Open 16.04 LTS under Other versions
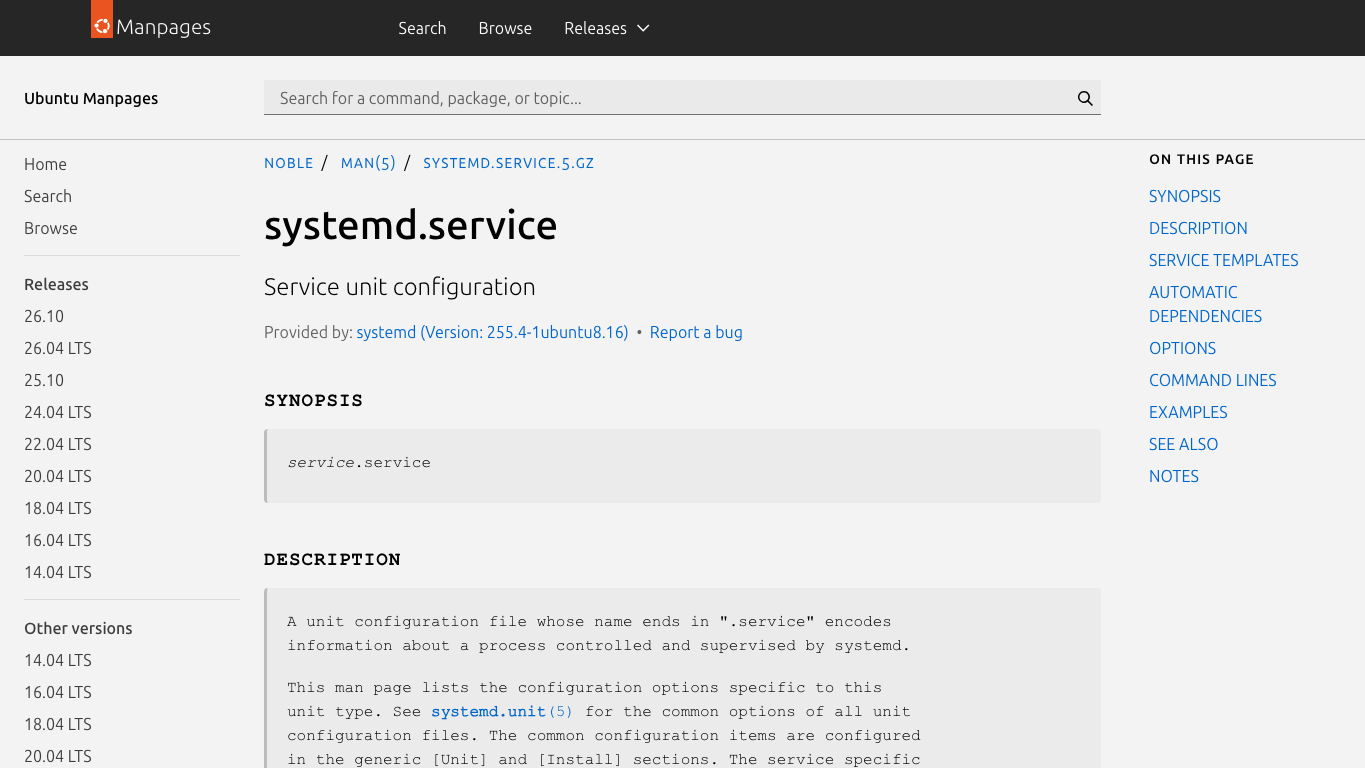This screenshot has width=1365, height=768. [58, 692]
